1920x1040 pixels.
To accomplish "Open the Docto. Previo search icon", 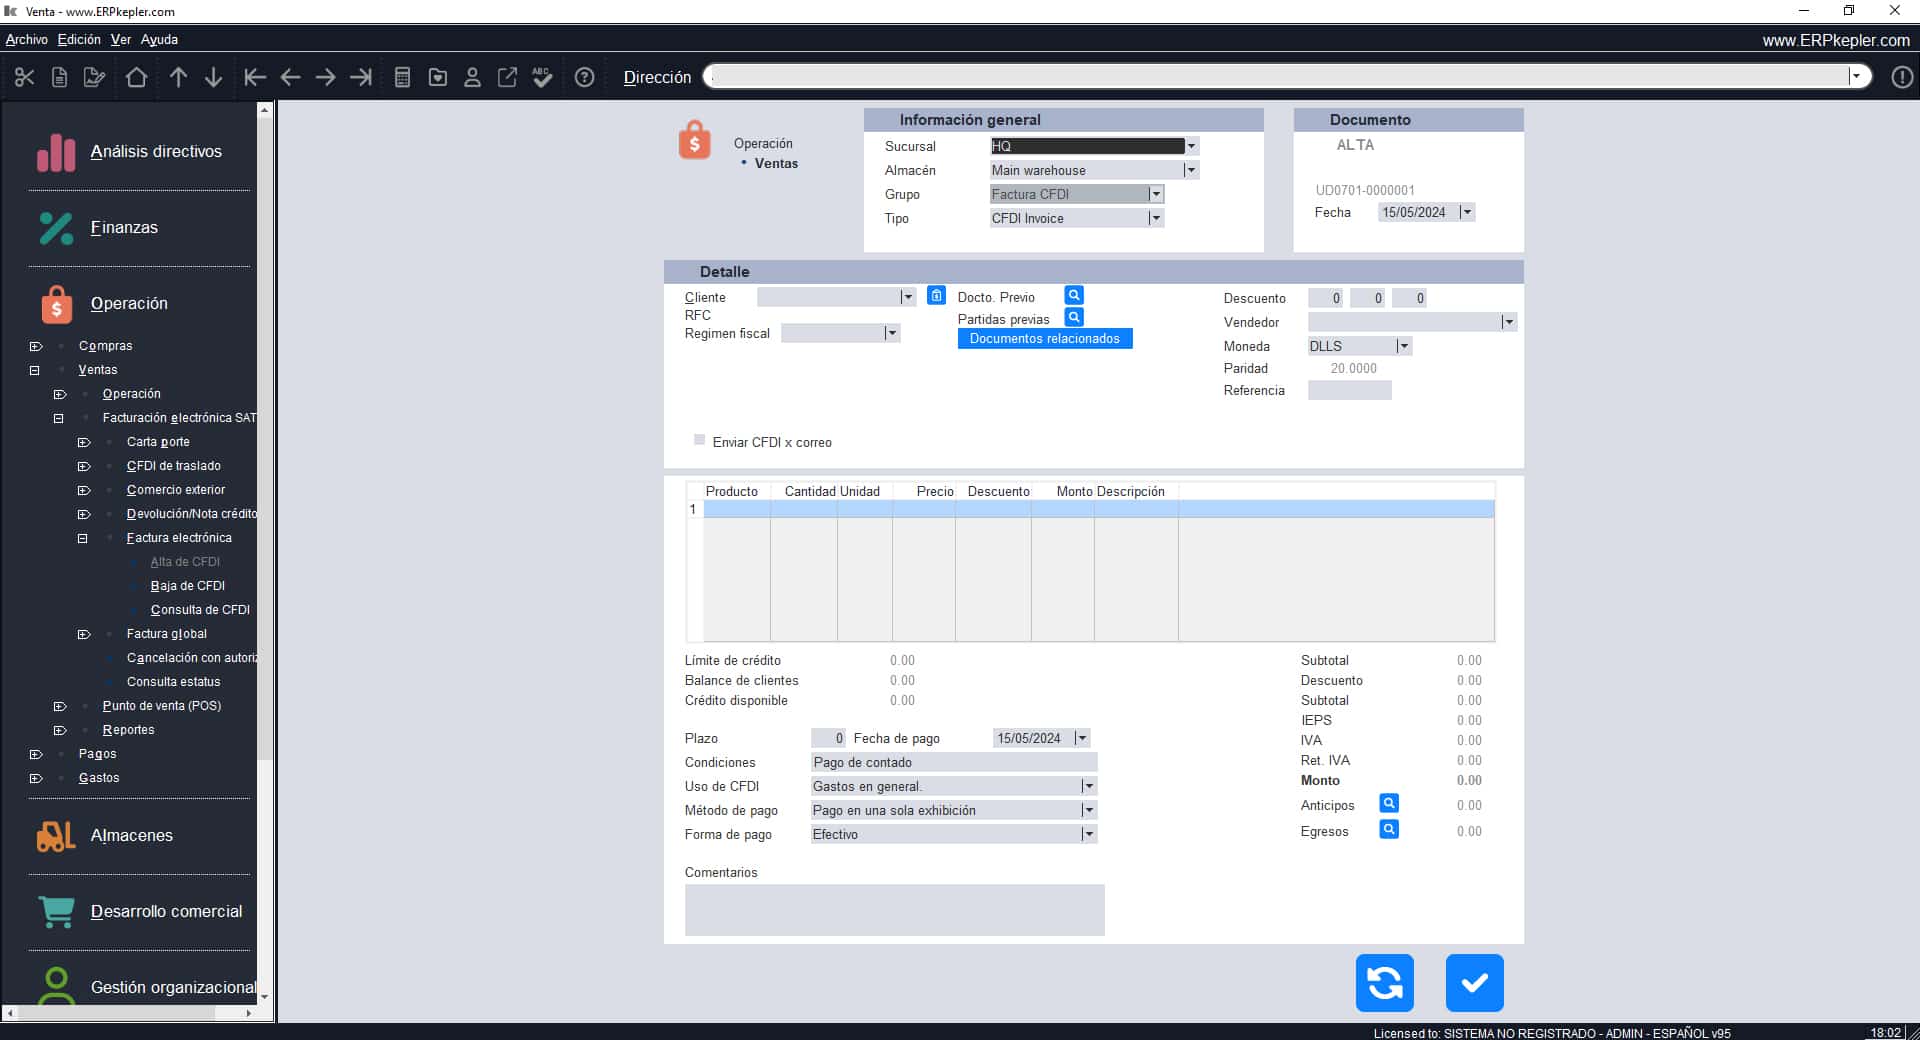I will click(1073, 296).
